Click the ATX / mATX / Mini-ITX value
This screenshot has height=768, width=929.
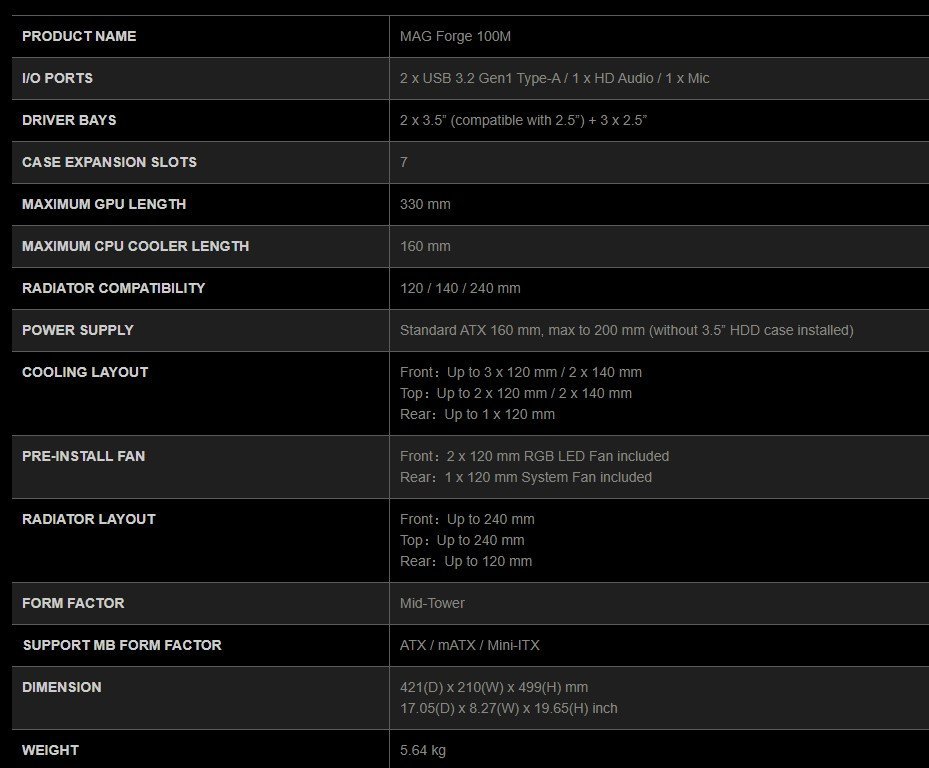pyautogui.click(x=469, y=645)
